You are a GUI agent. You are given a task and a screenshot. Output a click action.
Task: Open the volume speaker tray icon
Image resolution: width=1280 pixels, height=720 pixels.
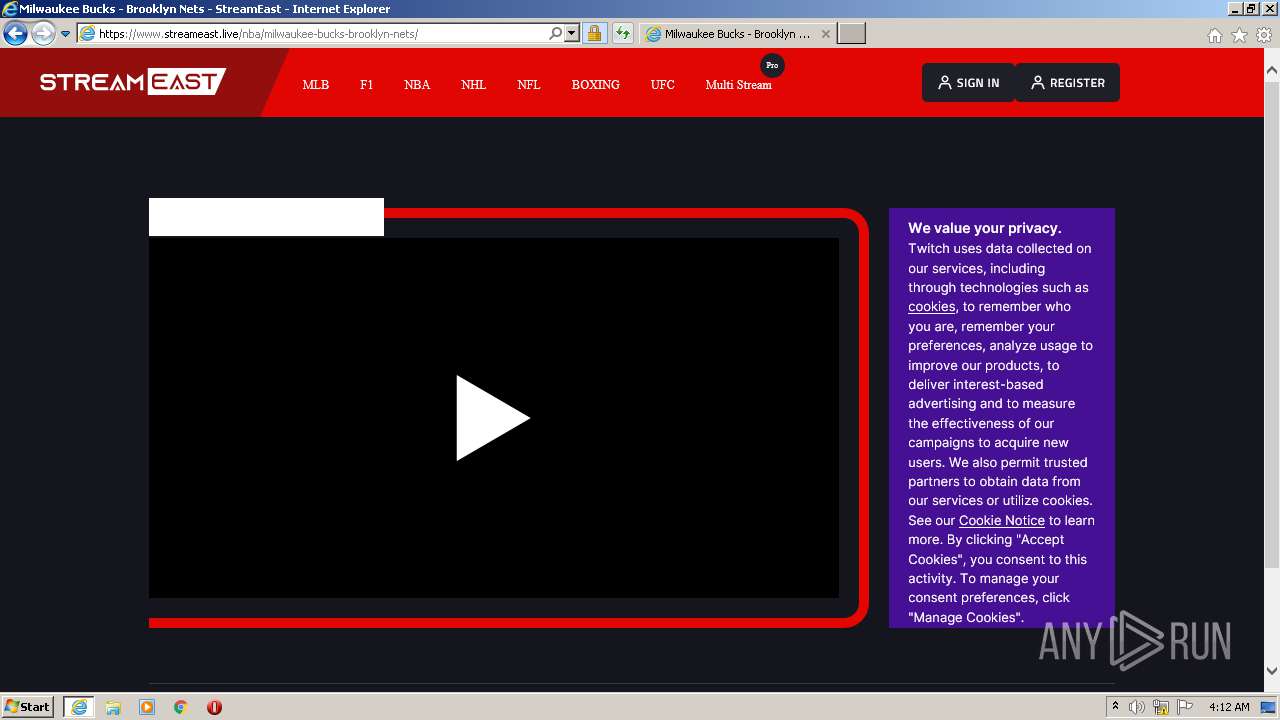click(x=1137, y=707)
